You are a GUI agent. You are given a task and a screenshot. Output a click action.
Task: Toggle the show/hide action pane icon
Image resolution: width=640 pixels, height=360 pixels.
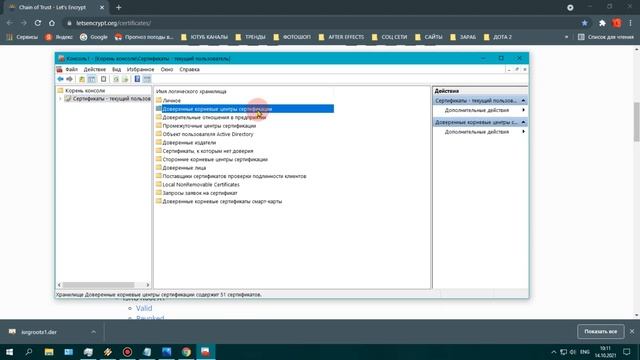[x=147, y=79]
